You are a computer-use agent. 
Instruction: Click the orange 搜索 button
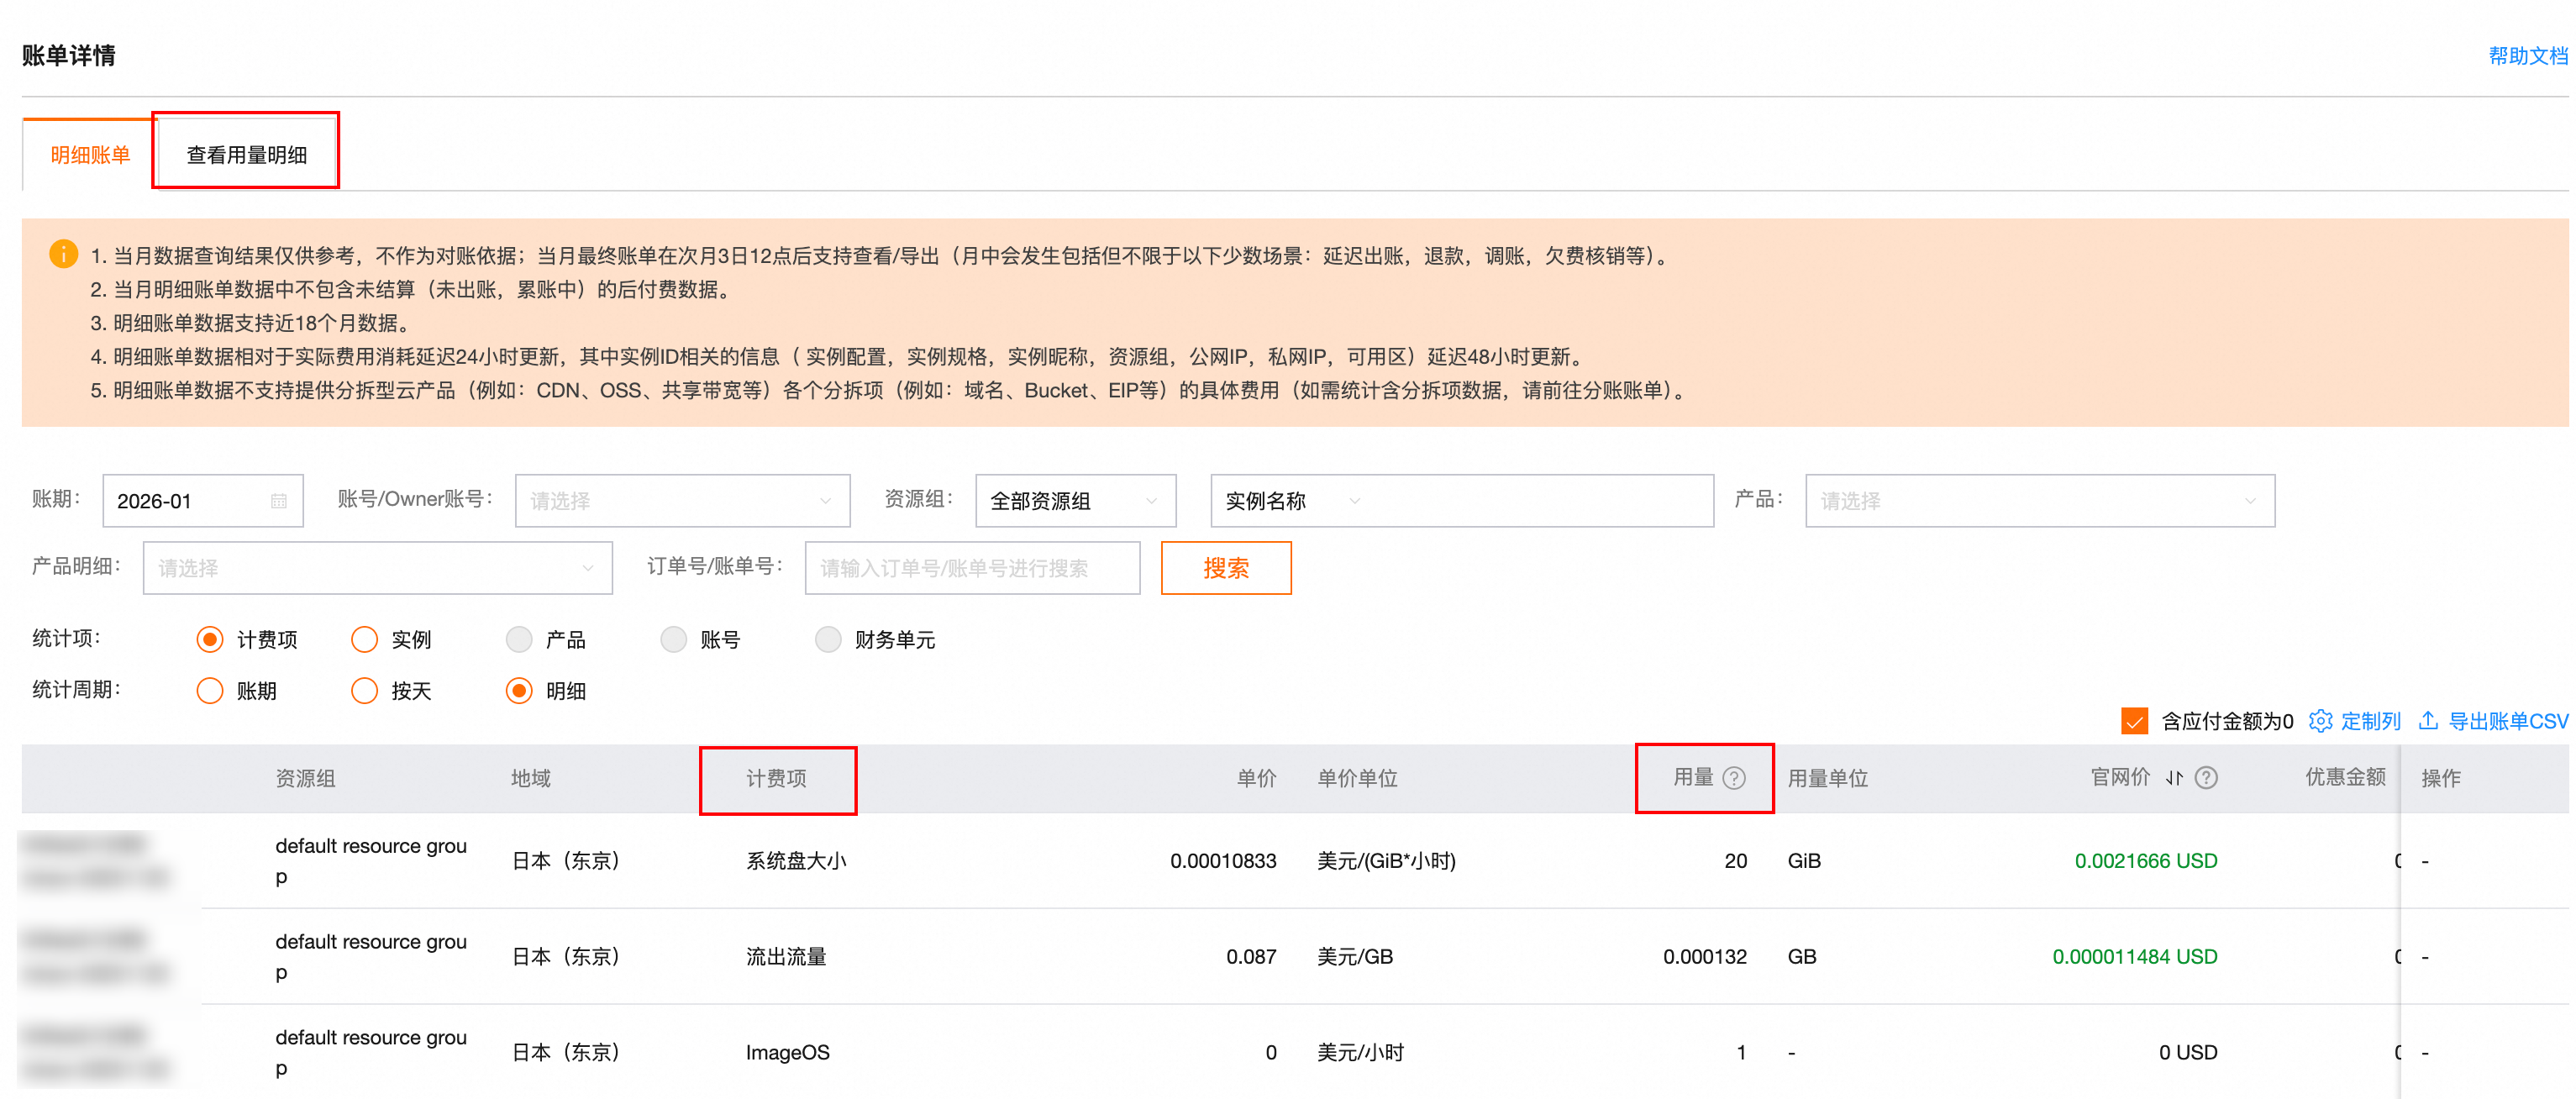1225,568
